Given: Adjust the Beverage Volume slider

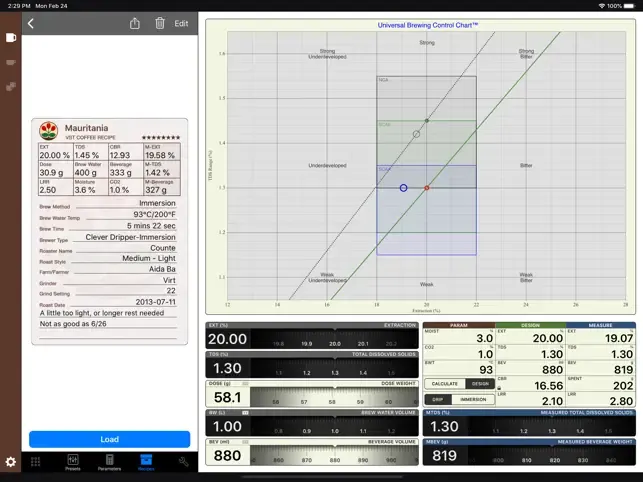Looking at the screenshot, I should [335, 456].
